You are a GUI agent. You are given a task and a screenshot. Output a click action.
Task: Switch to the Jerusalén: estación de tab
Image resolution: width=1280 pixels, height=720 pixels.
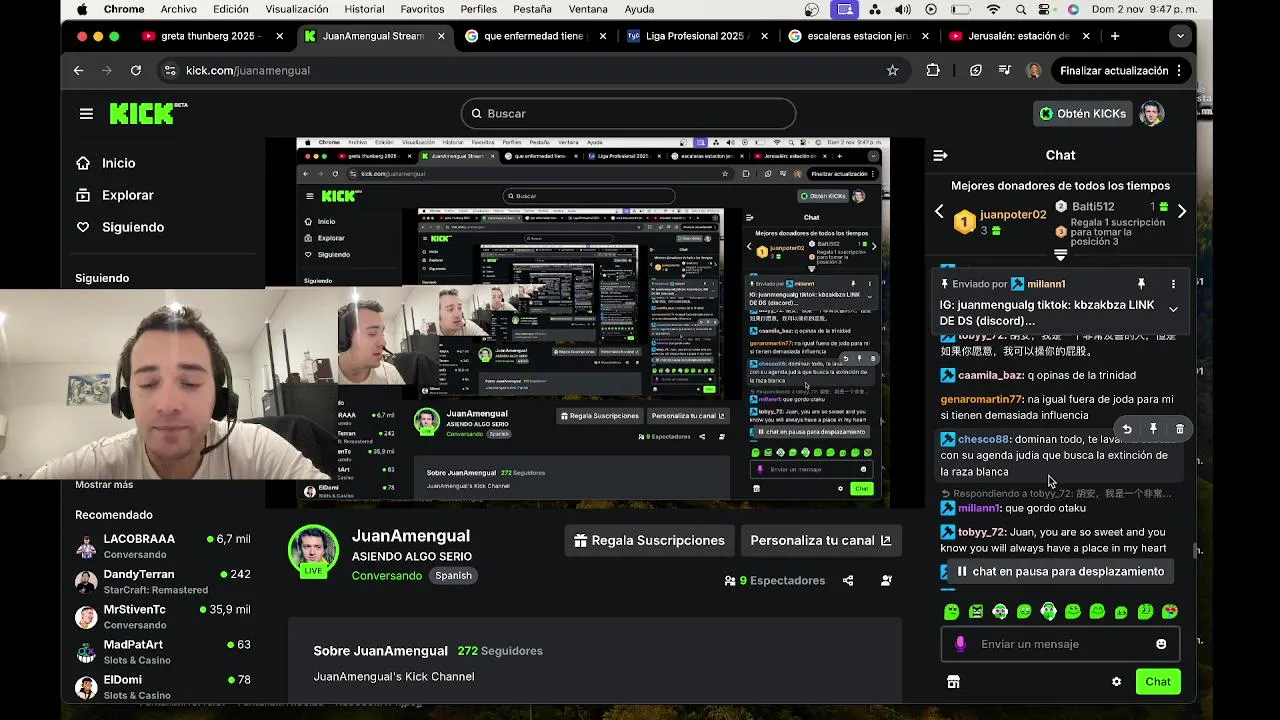point(1018,36)
